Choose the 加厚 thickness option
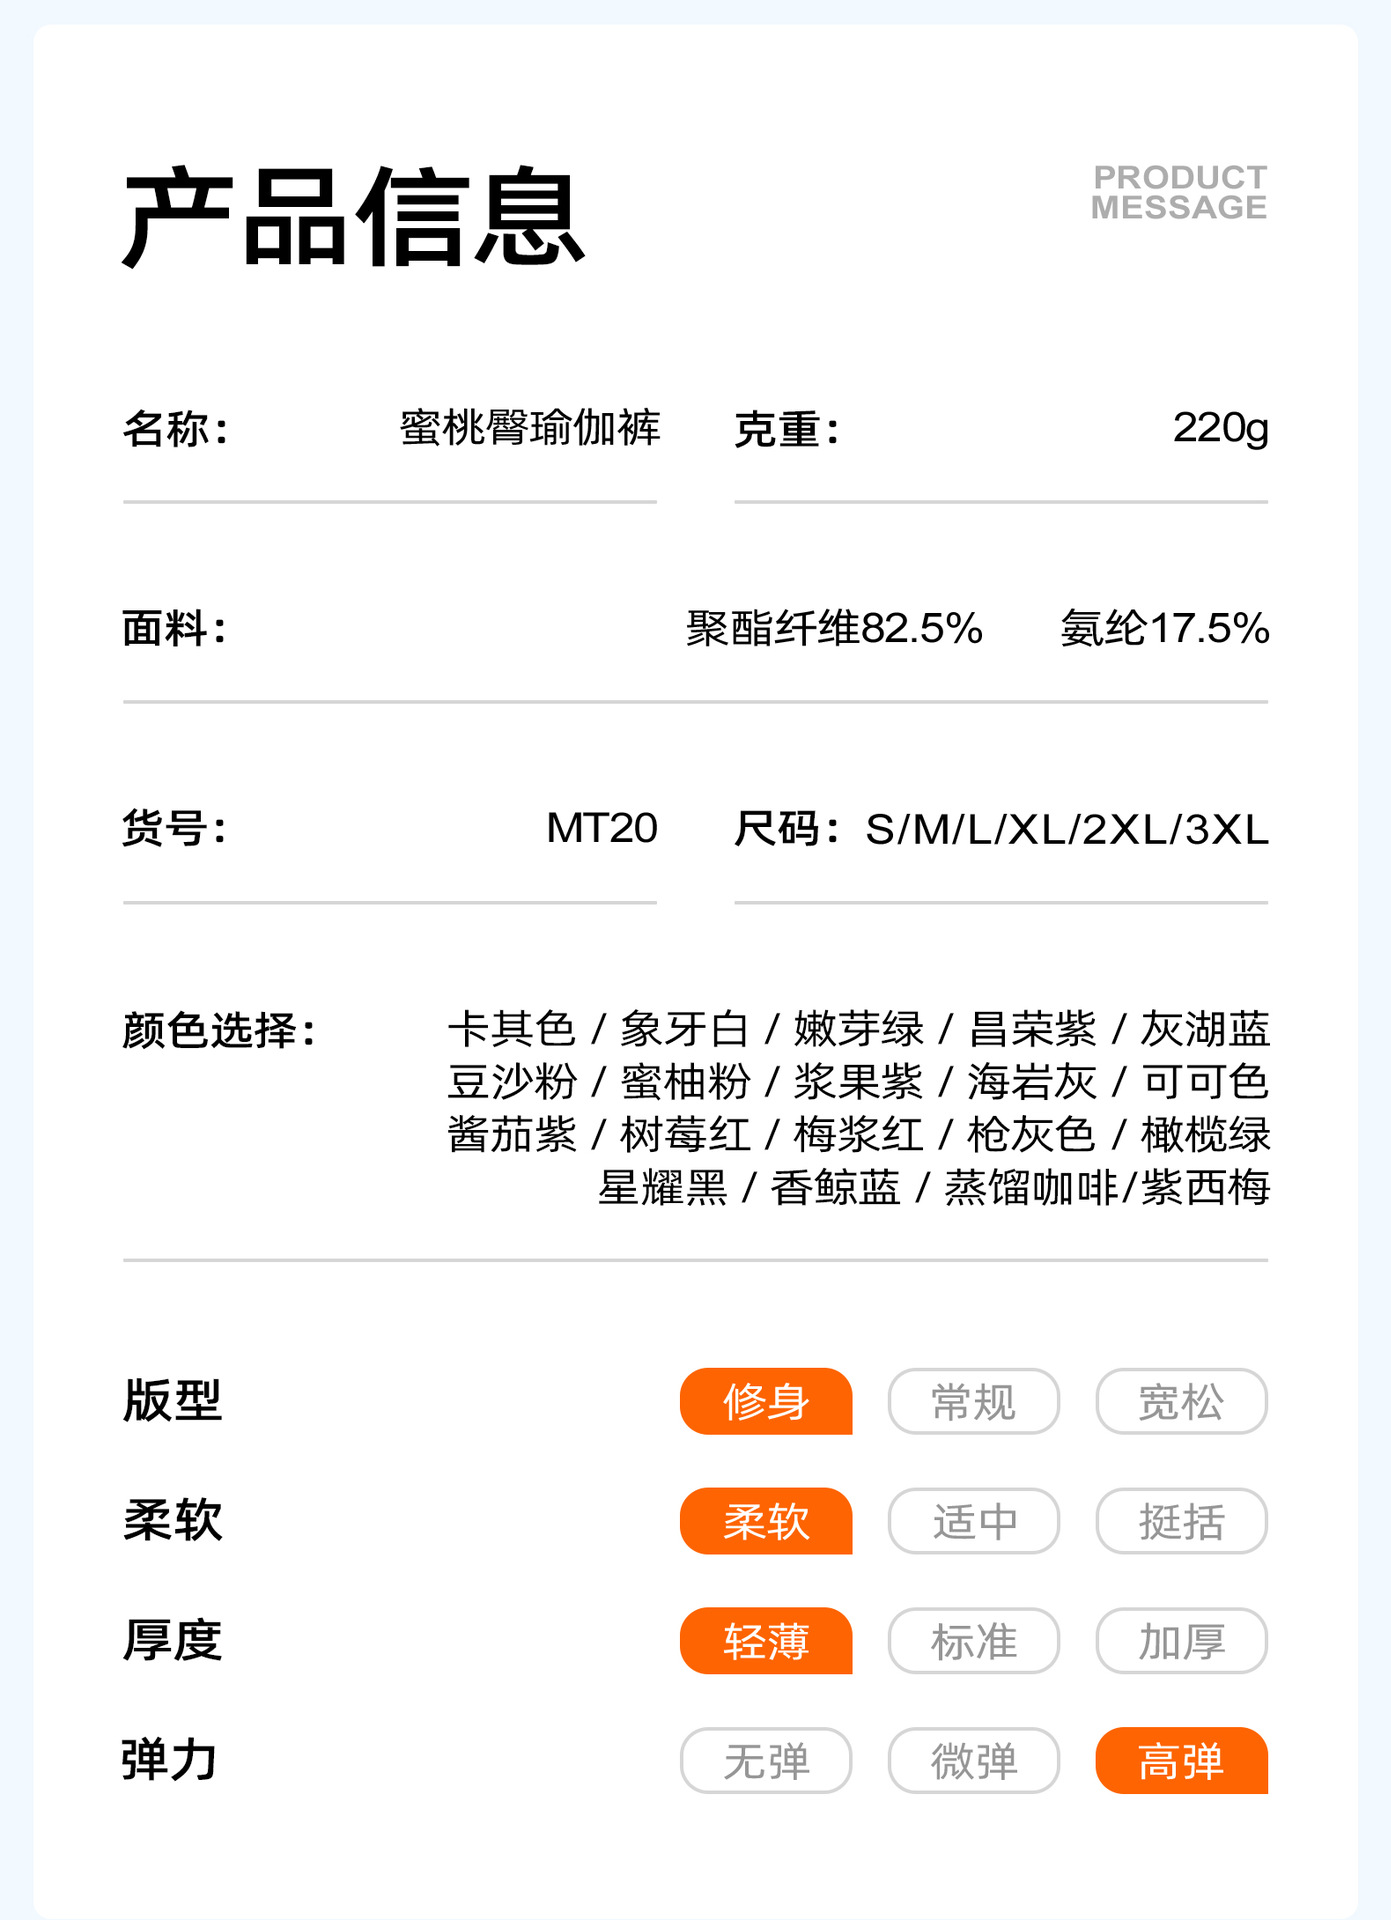 coord(1181,1641)
